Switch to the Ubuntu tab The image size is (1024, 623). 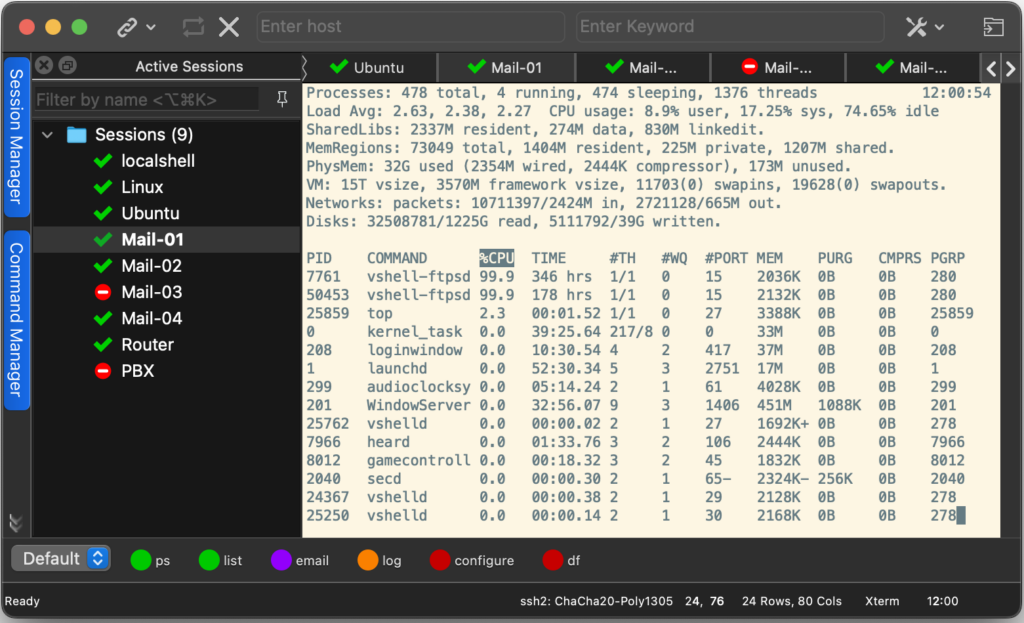[x=367, y=68]
